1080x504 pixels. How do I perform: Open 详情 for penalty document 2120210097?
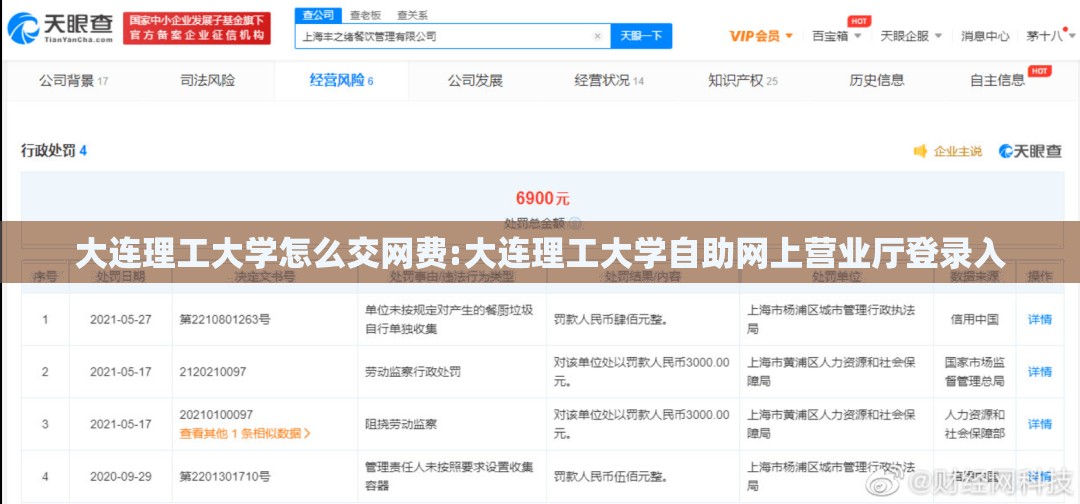tap(1039, 372)
